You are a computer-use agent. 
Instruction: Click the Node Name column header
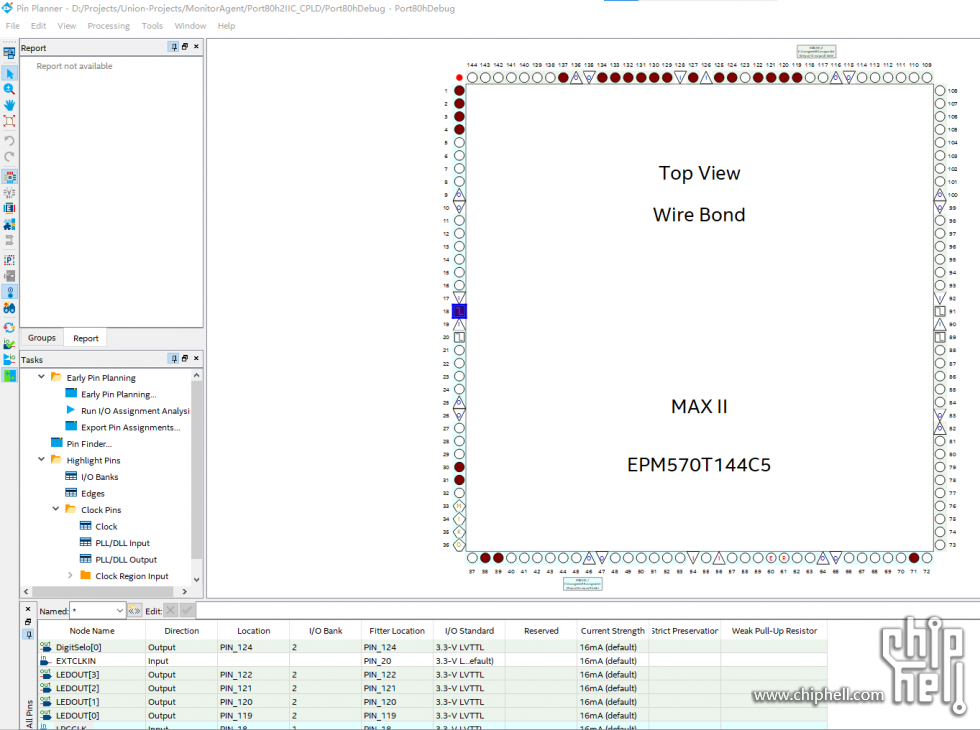92,631
